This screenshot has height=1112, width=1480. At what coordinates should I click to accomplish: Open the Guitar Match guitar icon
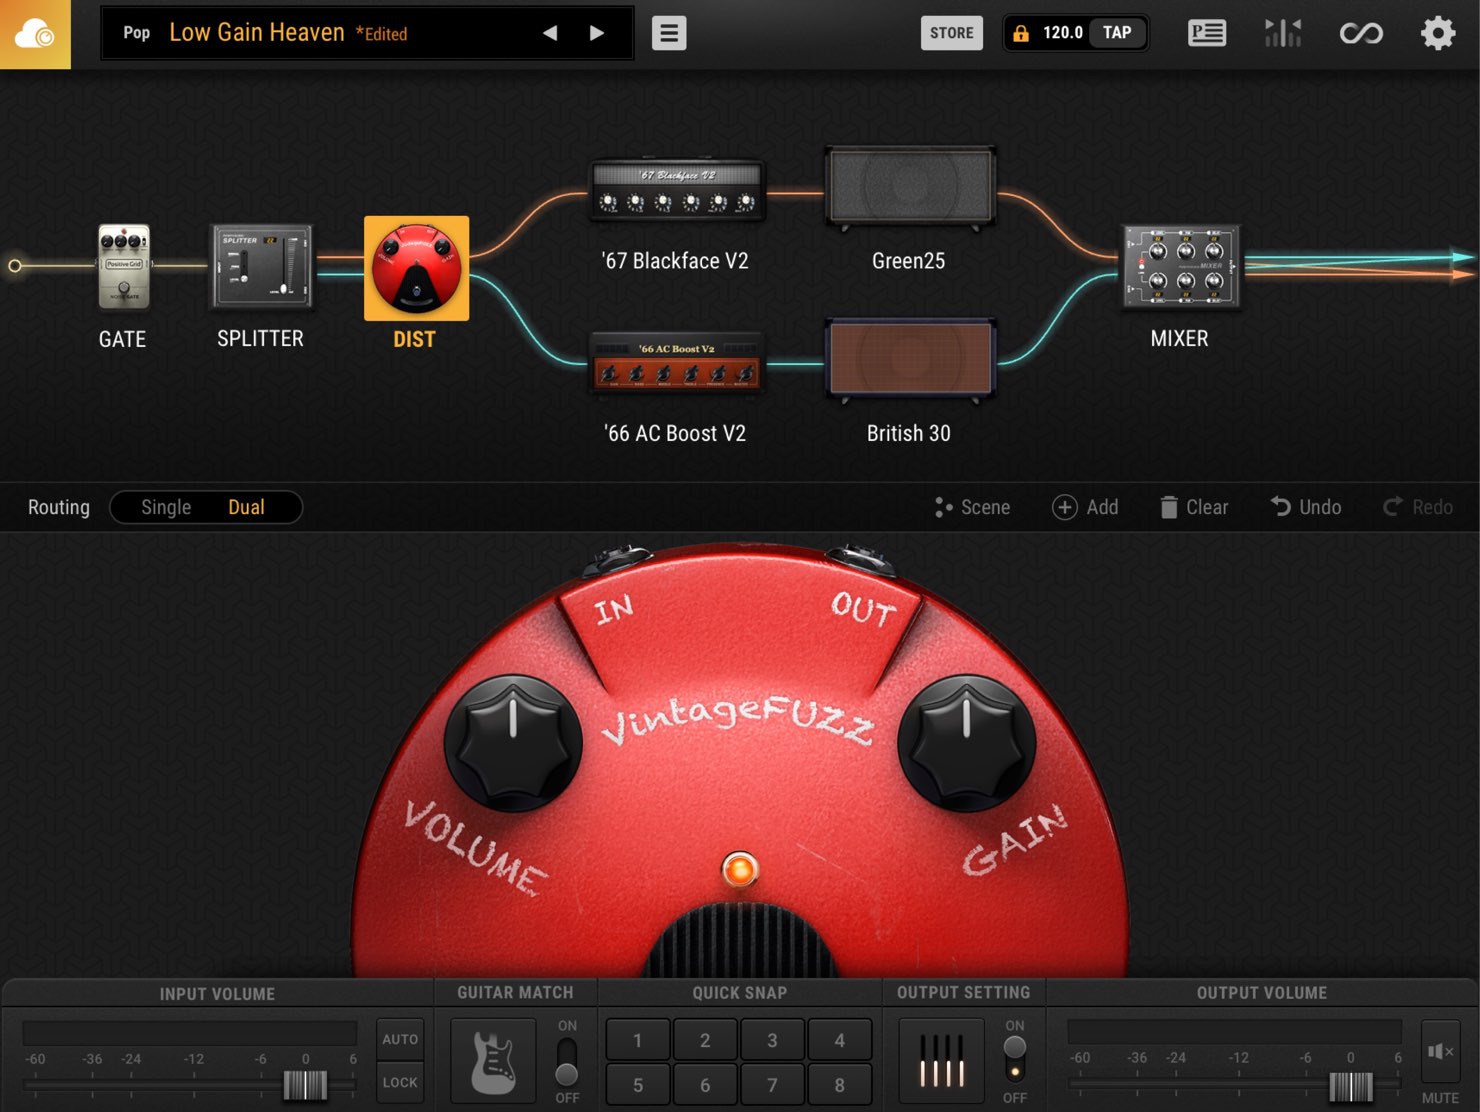493,1061
